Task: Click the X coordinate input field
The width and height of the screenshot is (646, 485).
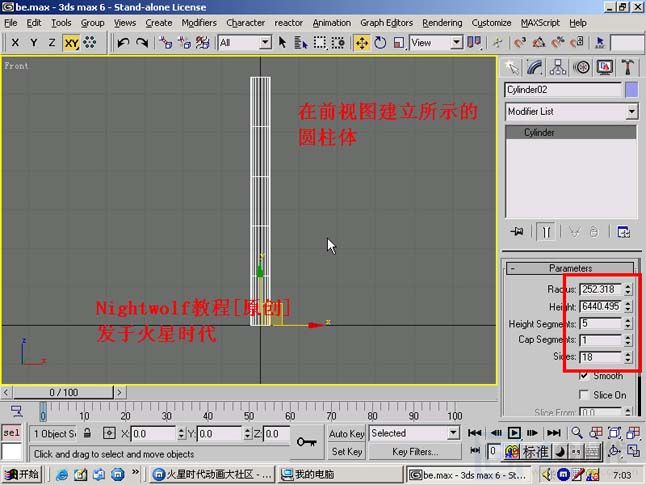Action: click(x=153, y=433)
